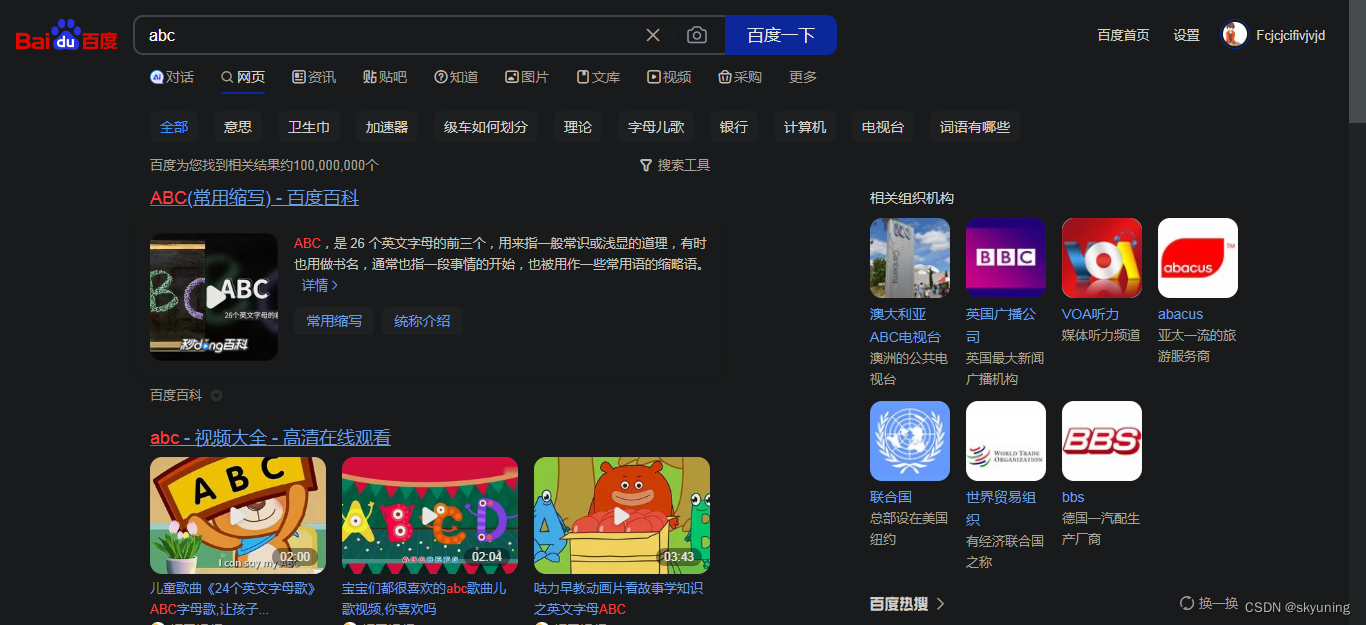The height and width of the screenshot is (625, 1366).
Task: Select the 网页 tab
Action: point(243,77)
